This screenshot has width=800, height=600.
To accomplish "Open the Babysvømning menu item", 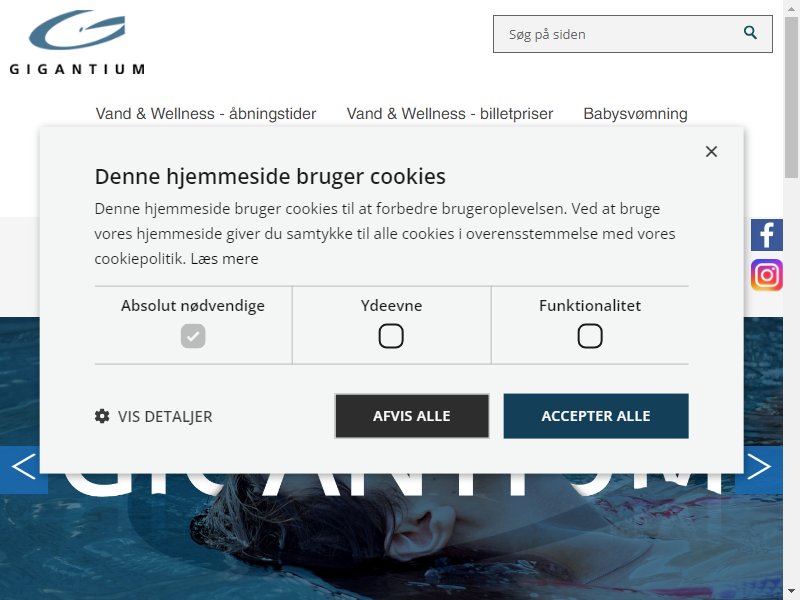I will point(636,113).
